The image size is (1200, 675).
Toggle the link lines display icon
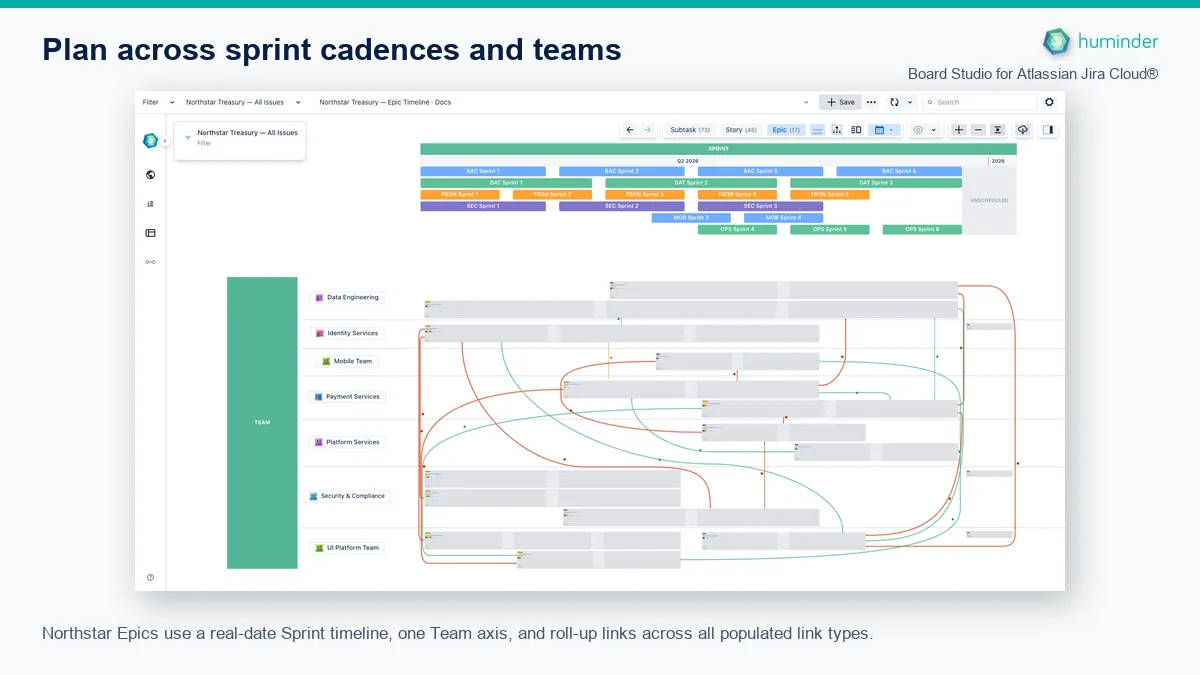point(817,130)
